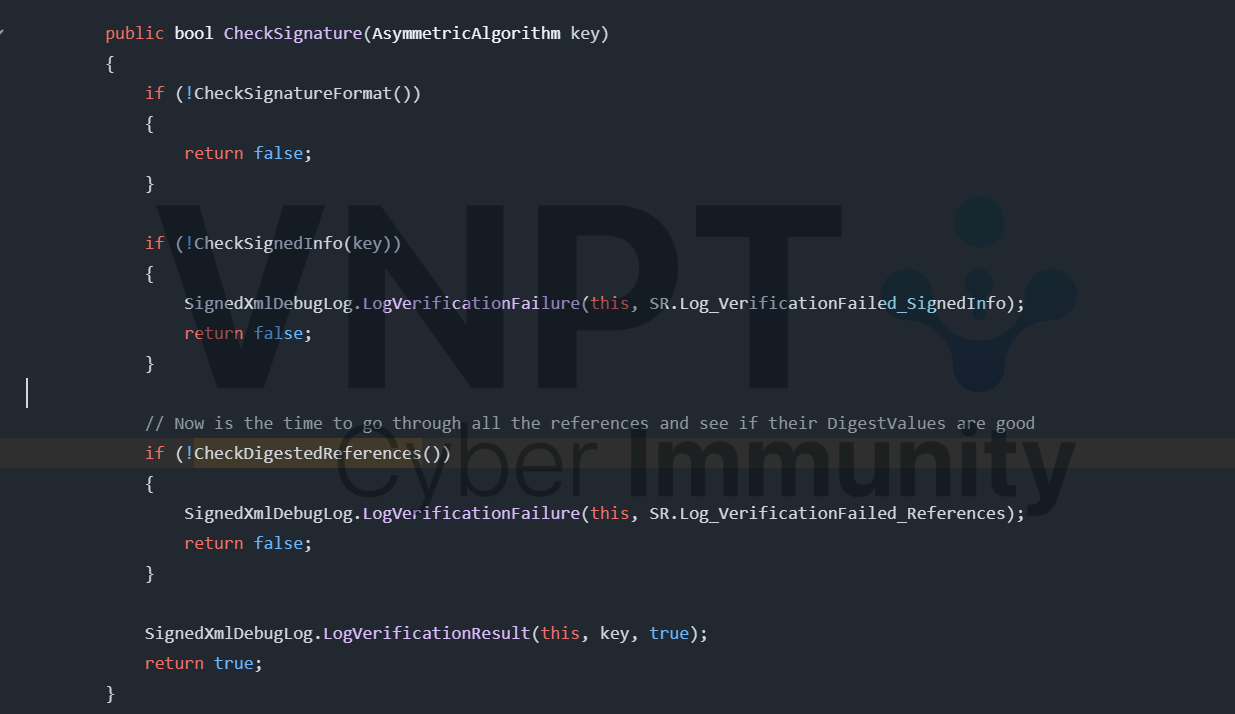Click the true argument in LogVerificationResult call
This screenshot has width=1235, height=714.
pyautogui.click(x=669, y=633)
